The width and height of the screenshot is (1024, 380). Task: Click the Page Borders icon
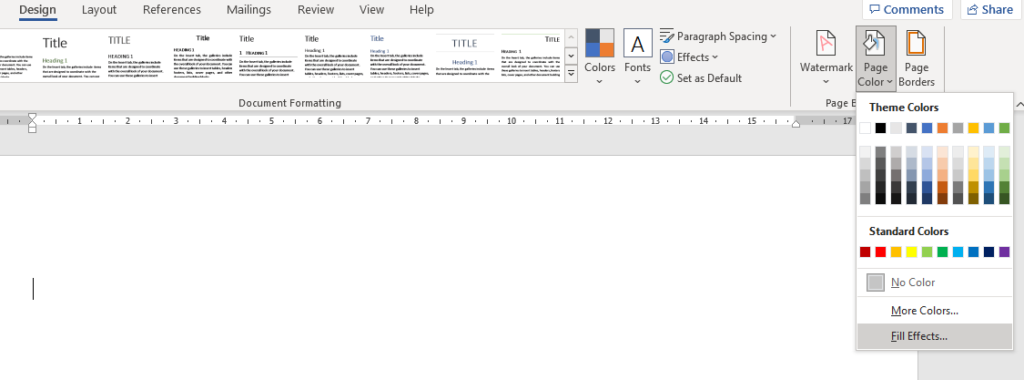(x=916, y=44)
